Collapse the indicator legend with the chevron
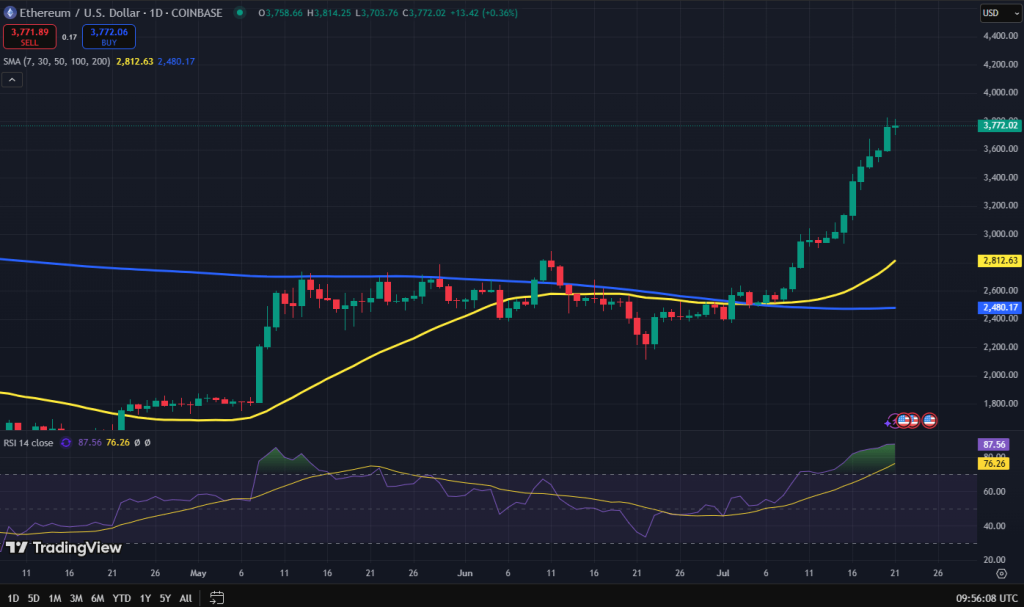The image size is (1024, 607). tap(12, 80)
